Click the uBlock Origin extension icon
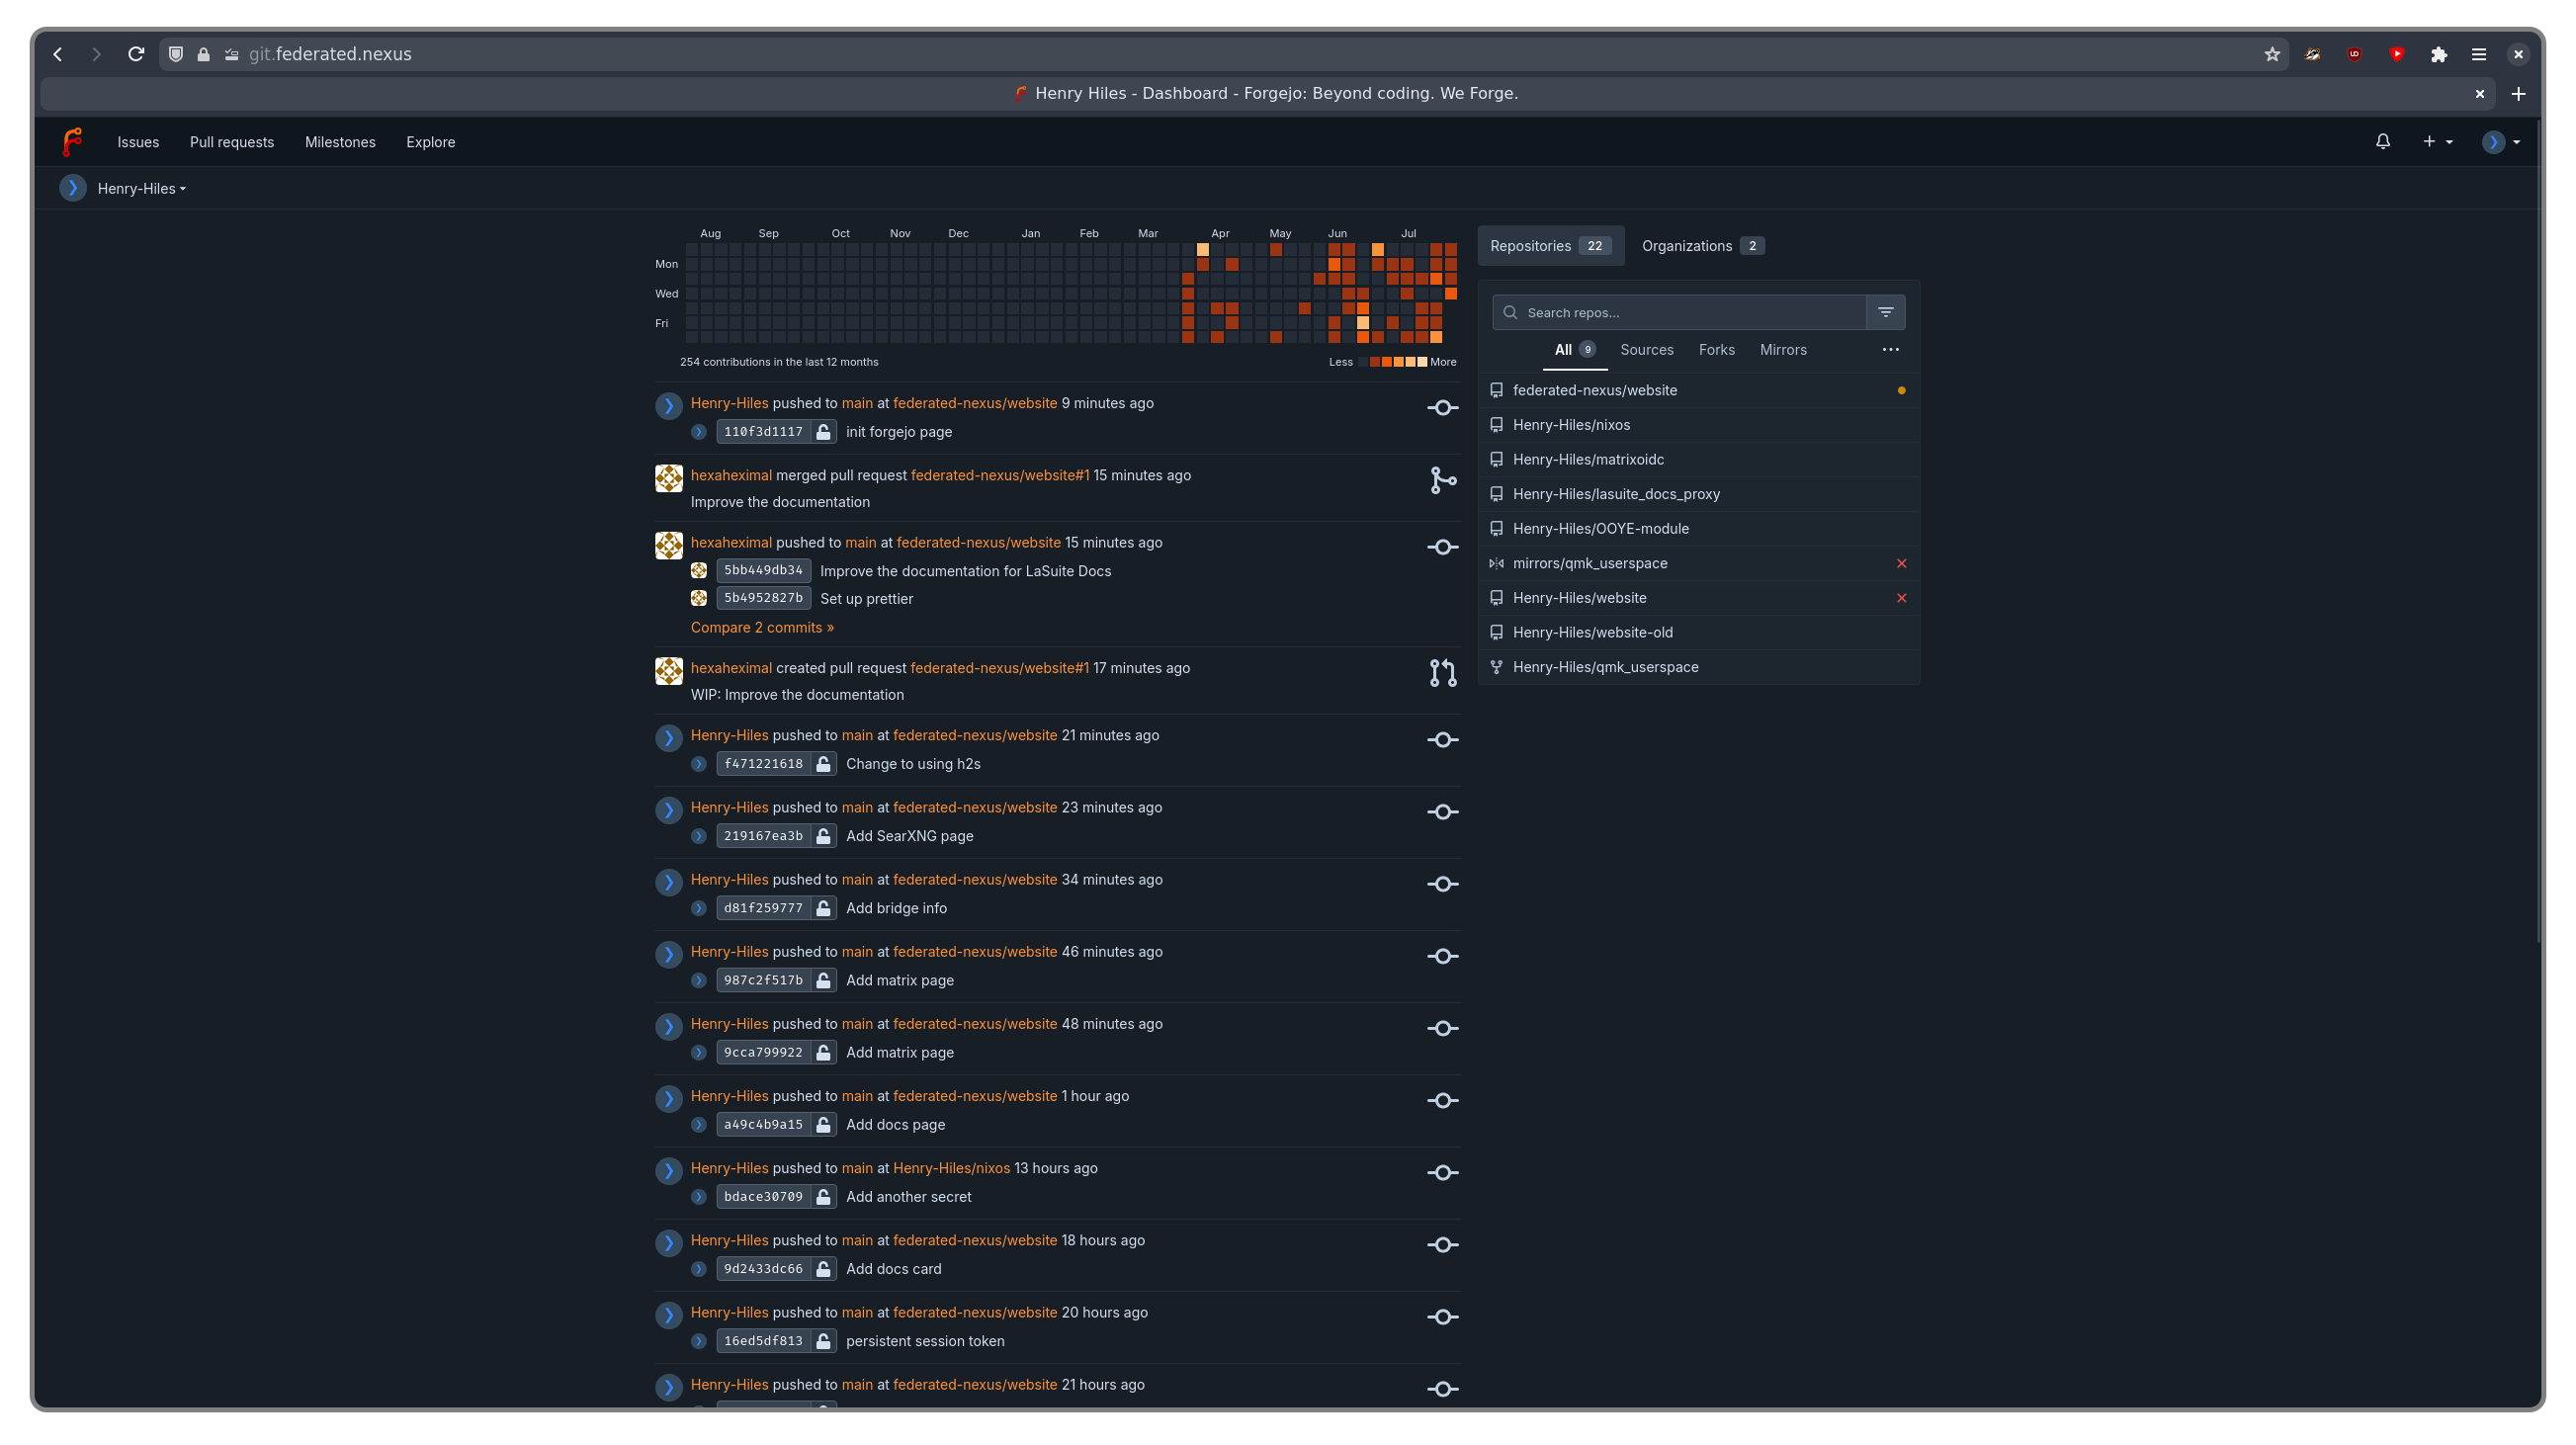Image resolution: width=2576 pixels, height=1445 pixels. pyautogui.click(x=2354, y=54)
